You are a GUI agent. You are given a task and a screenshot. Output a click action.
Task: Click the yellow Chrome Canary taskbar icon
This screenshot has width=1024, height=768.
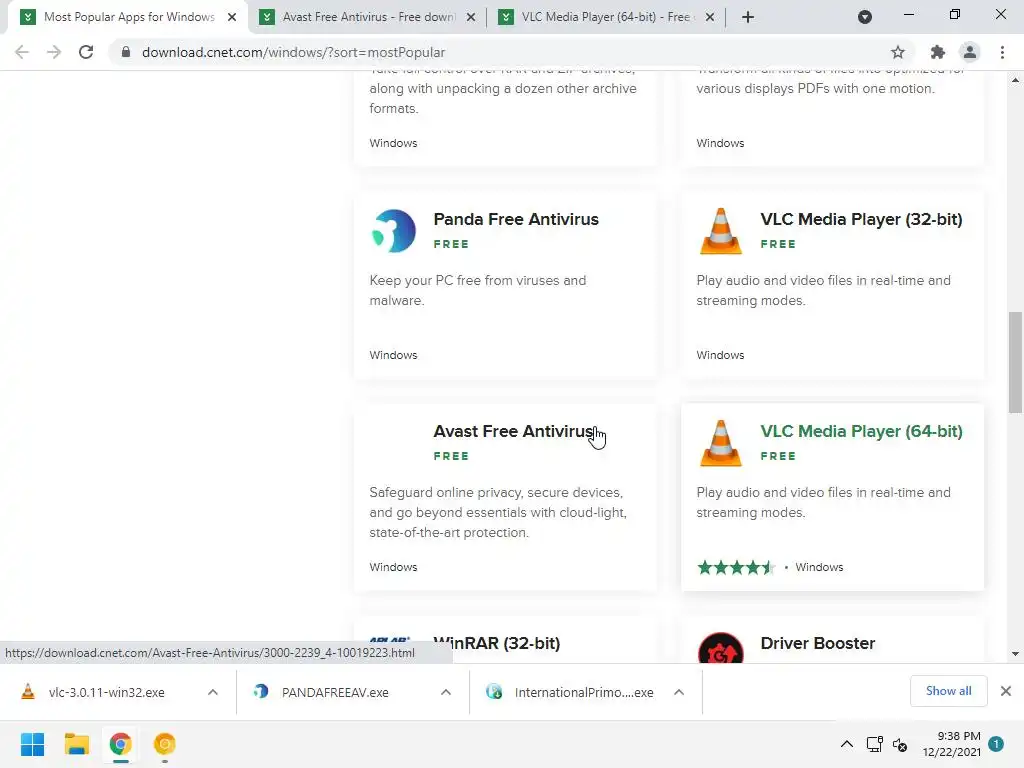pos(165,744)
